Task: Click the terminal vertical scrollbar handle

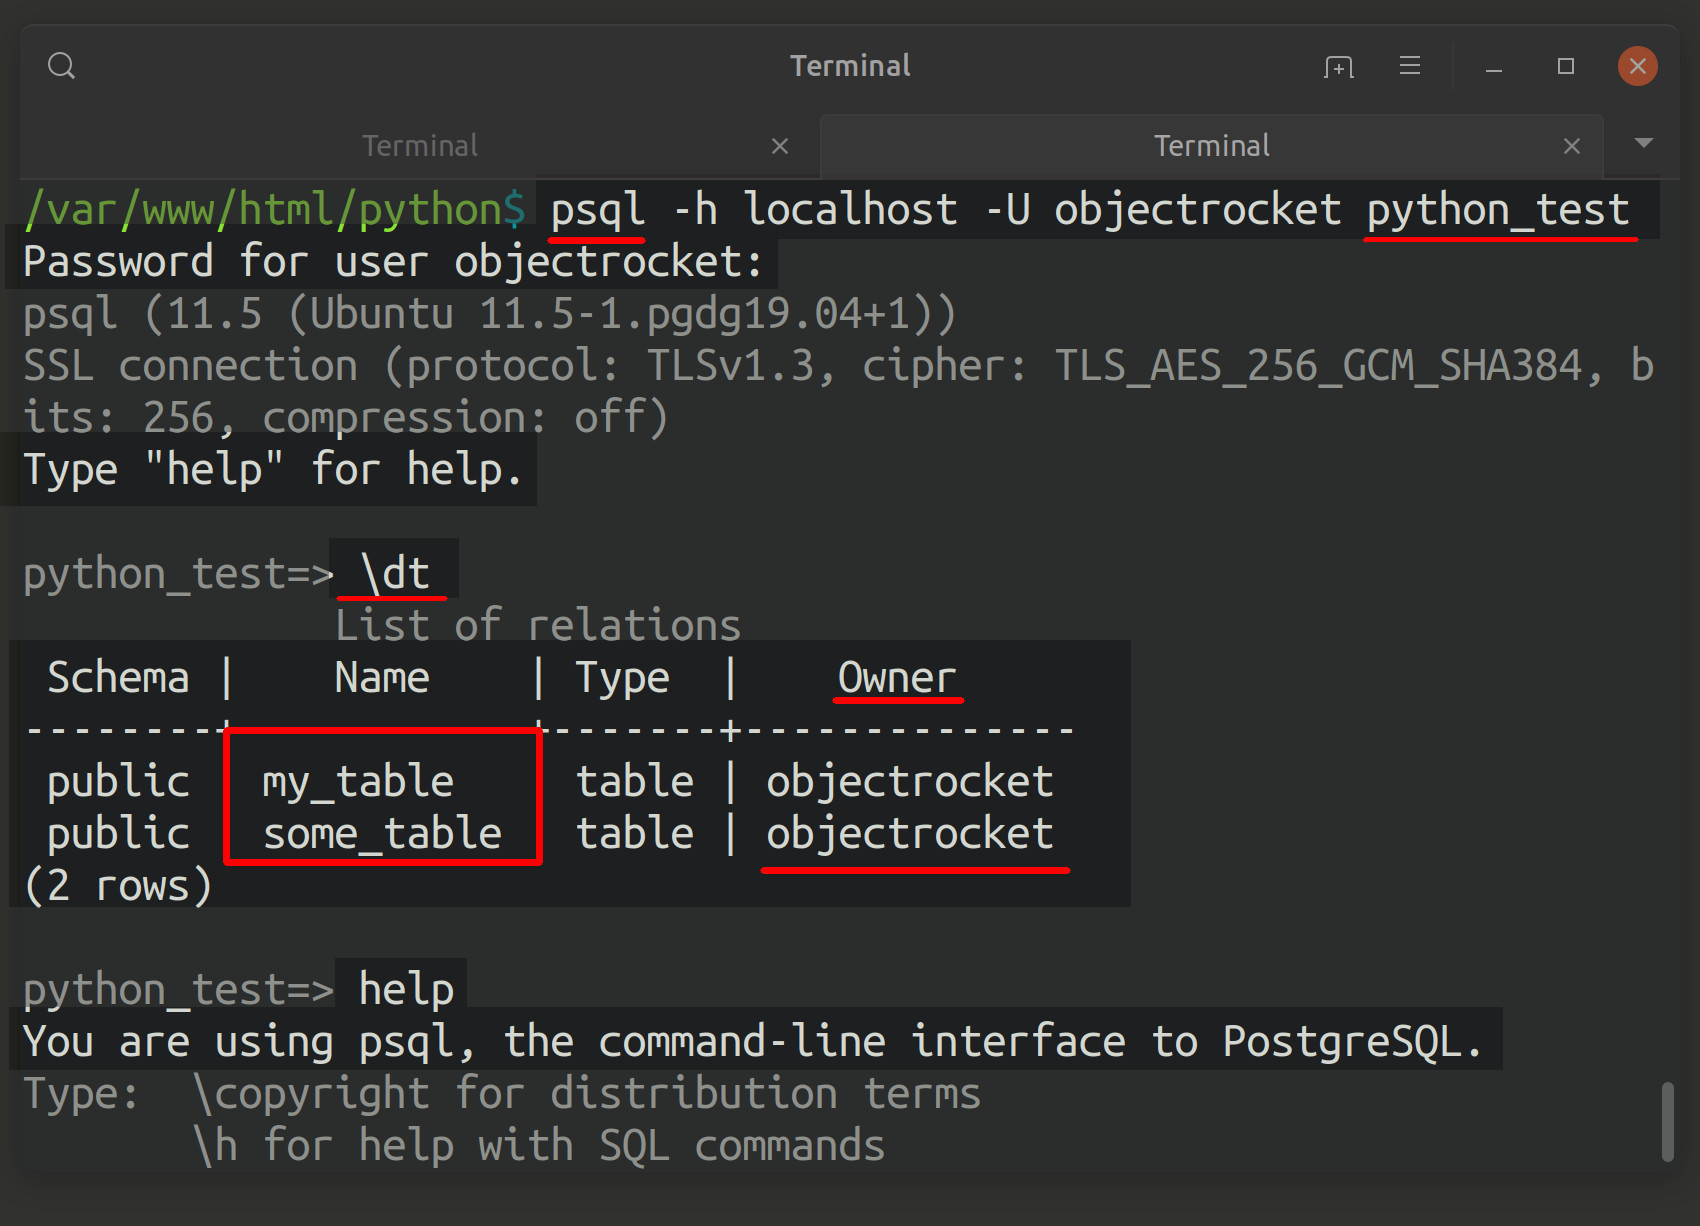Action: tap(1667, 1121)
